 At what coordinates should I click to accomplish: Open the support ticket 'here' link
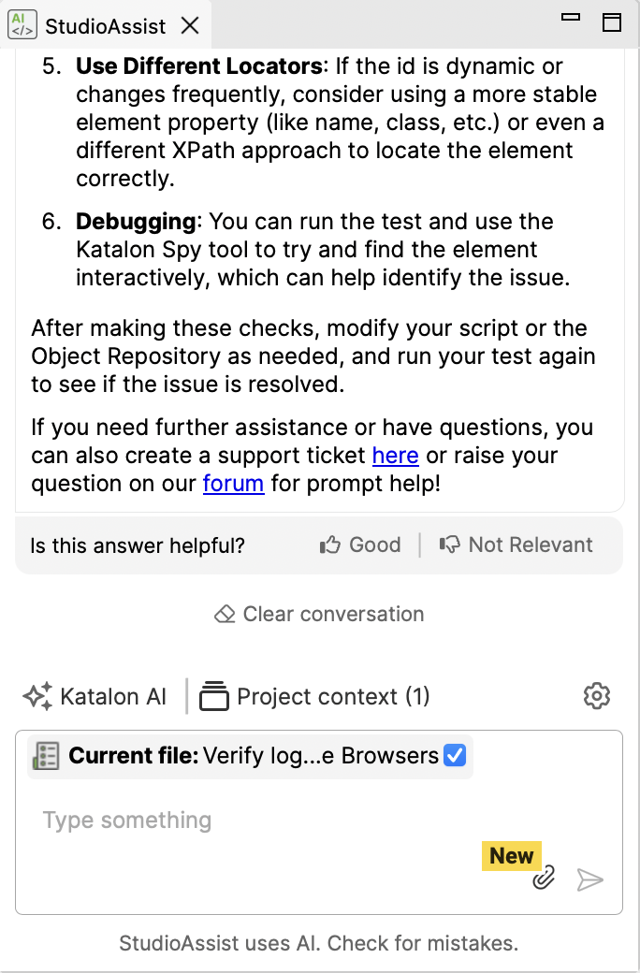click(x=395, y=455)
